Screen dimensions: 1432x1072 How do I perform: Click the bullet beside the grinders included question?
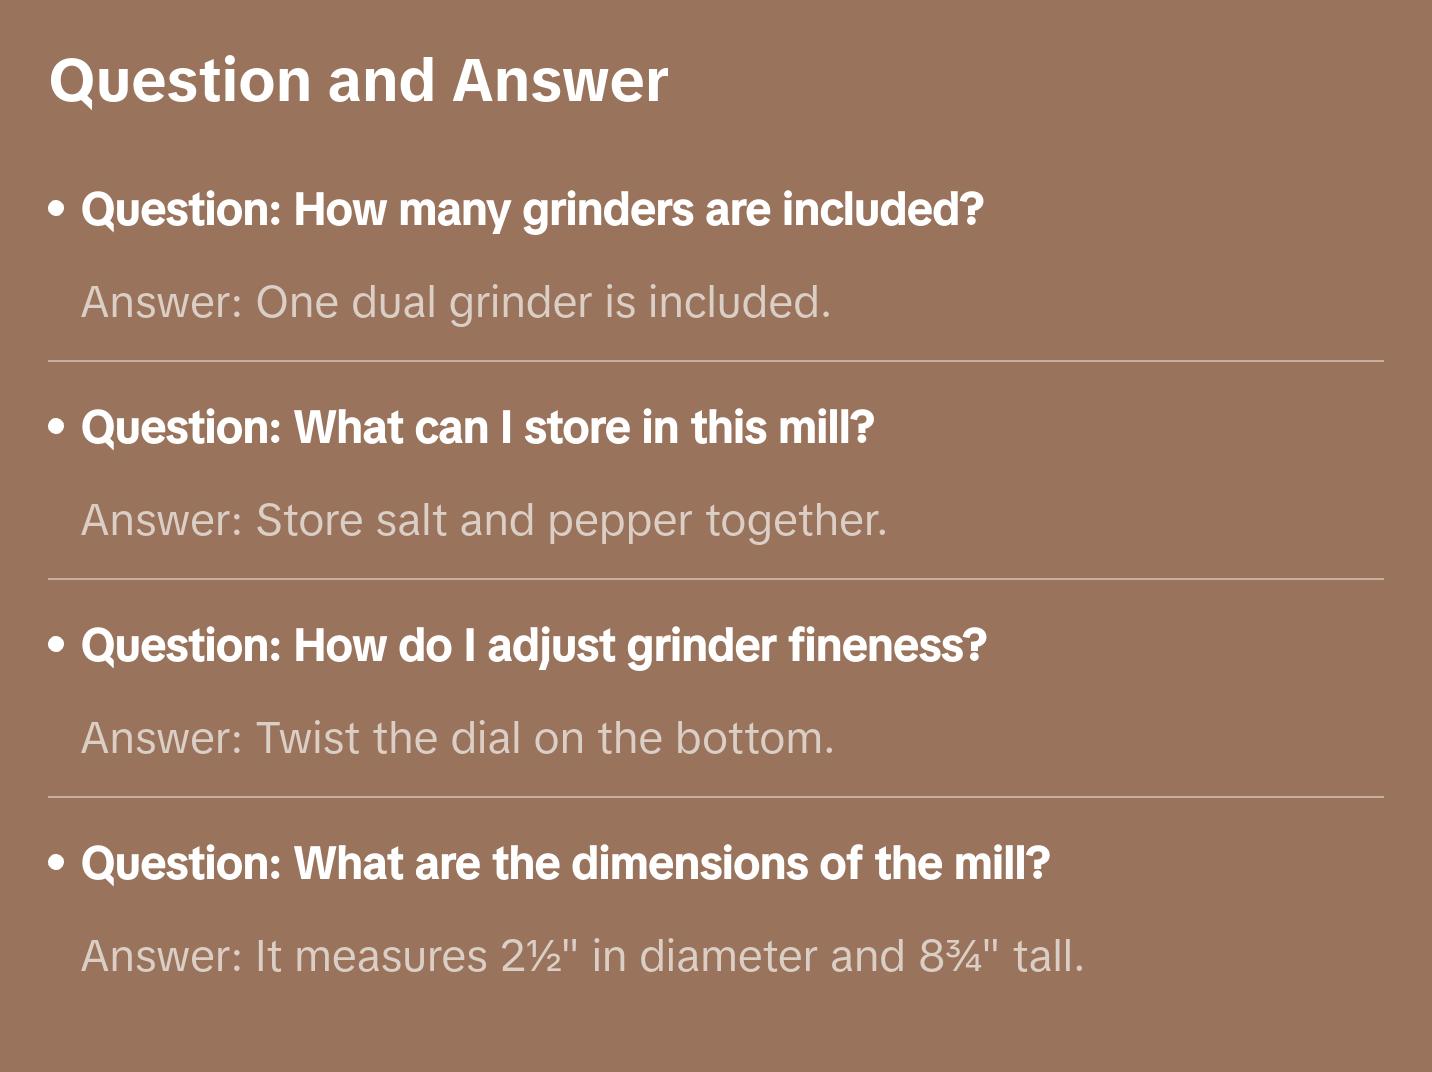click(57, 210)
